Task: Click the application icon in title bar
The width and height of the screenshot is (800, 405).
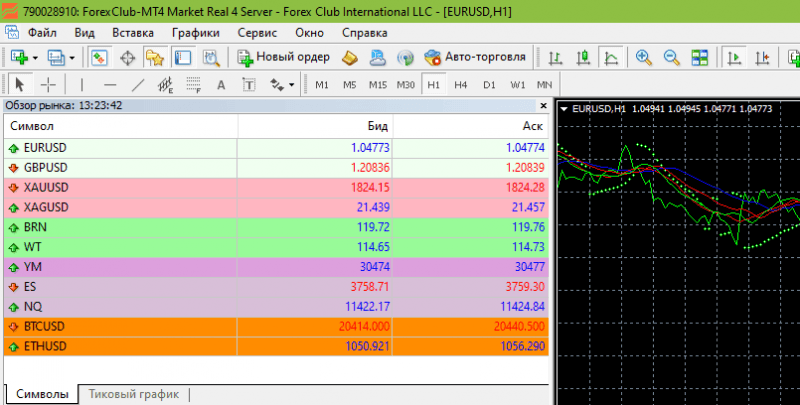Action: point(10,11)
